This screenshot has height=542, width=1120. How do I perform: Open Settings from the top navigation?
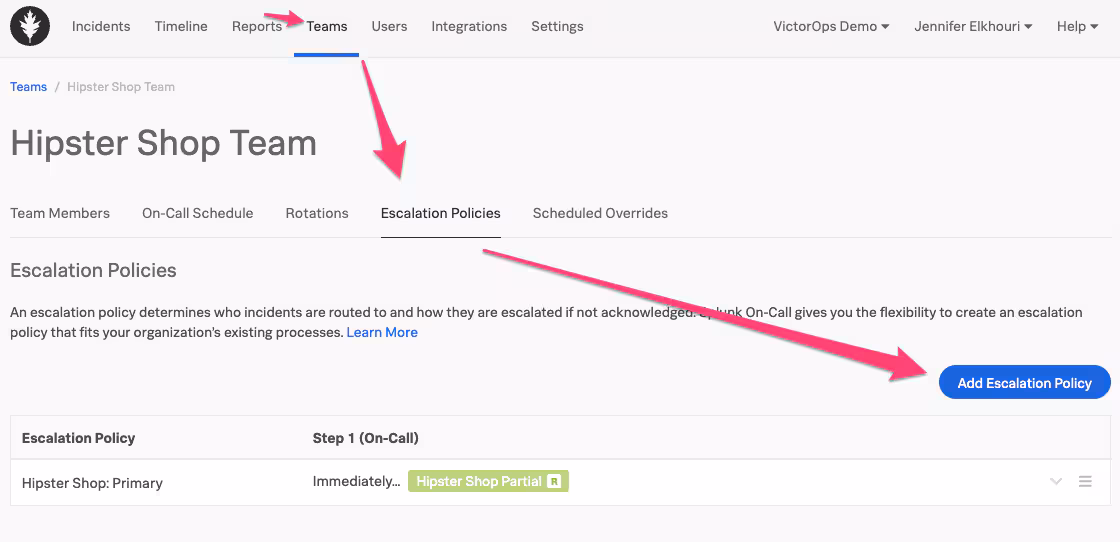pyautogui.click(x=557, y=27)
